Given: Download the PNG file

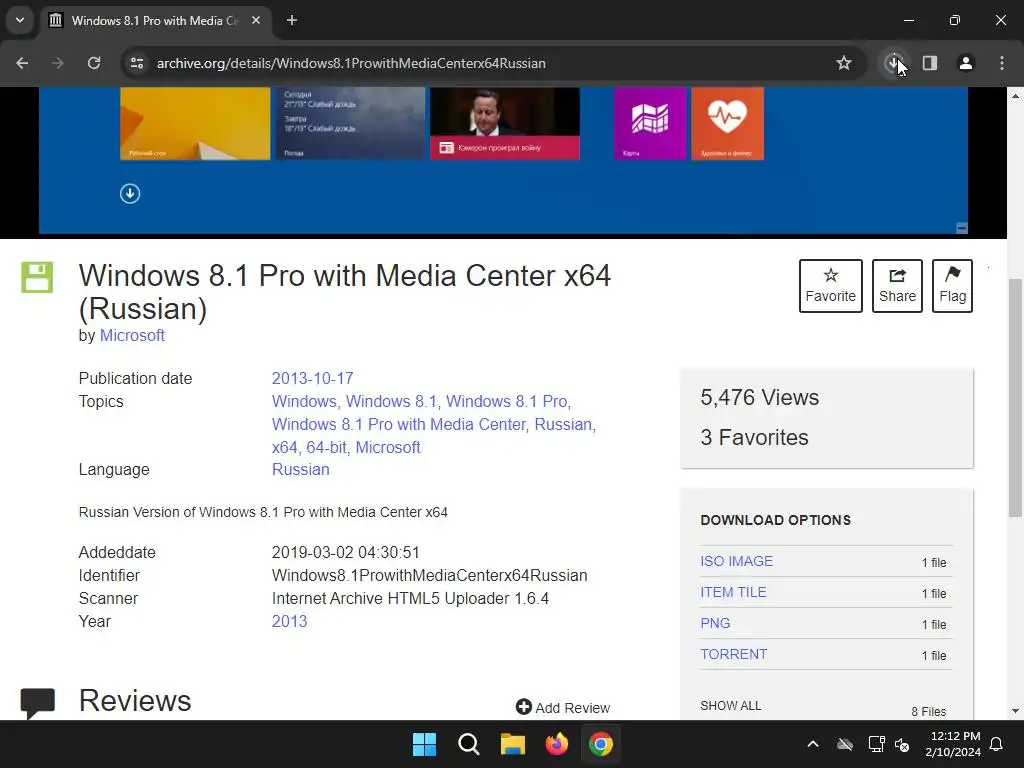Looking at the screenshot, I should point(715,623).
